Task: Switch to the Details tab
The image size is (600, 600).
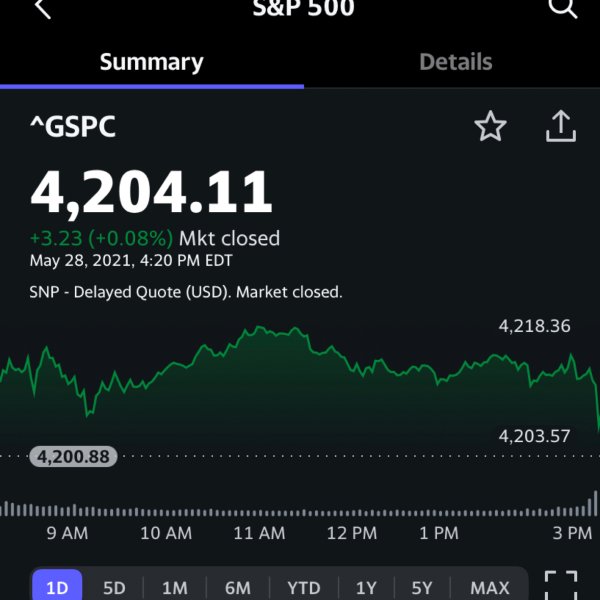Action: pos(455,62)
